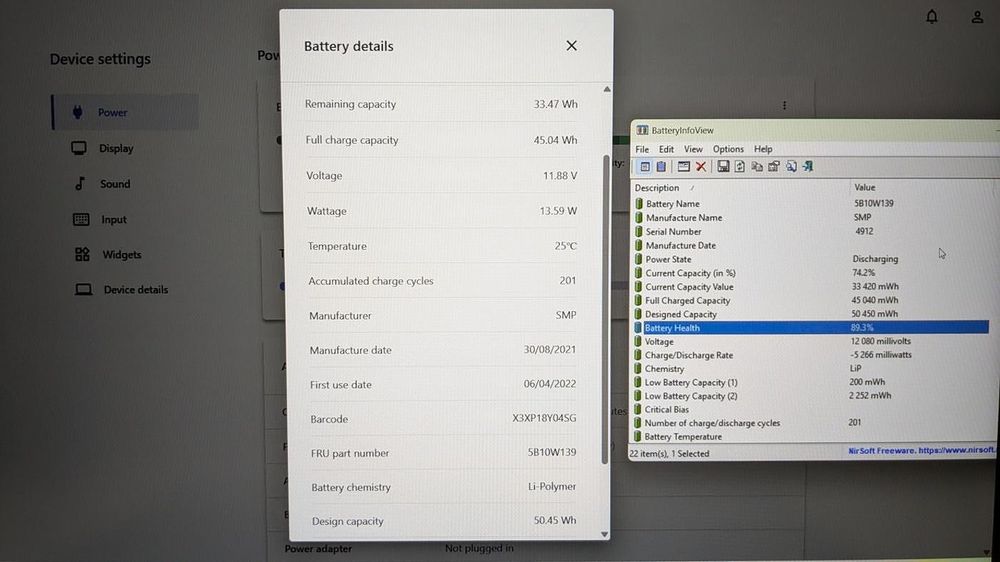Click the BatteryInfoView title bar app icon
1000x562 pixels.
pyautogui.click(x=642, y=130)
